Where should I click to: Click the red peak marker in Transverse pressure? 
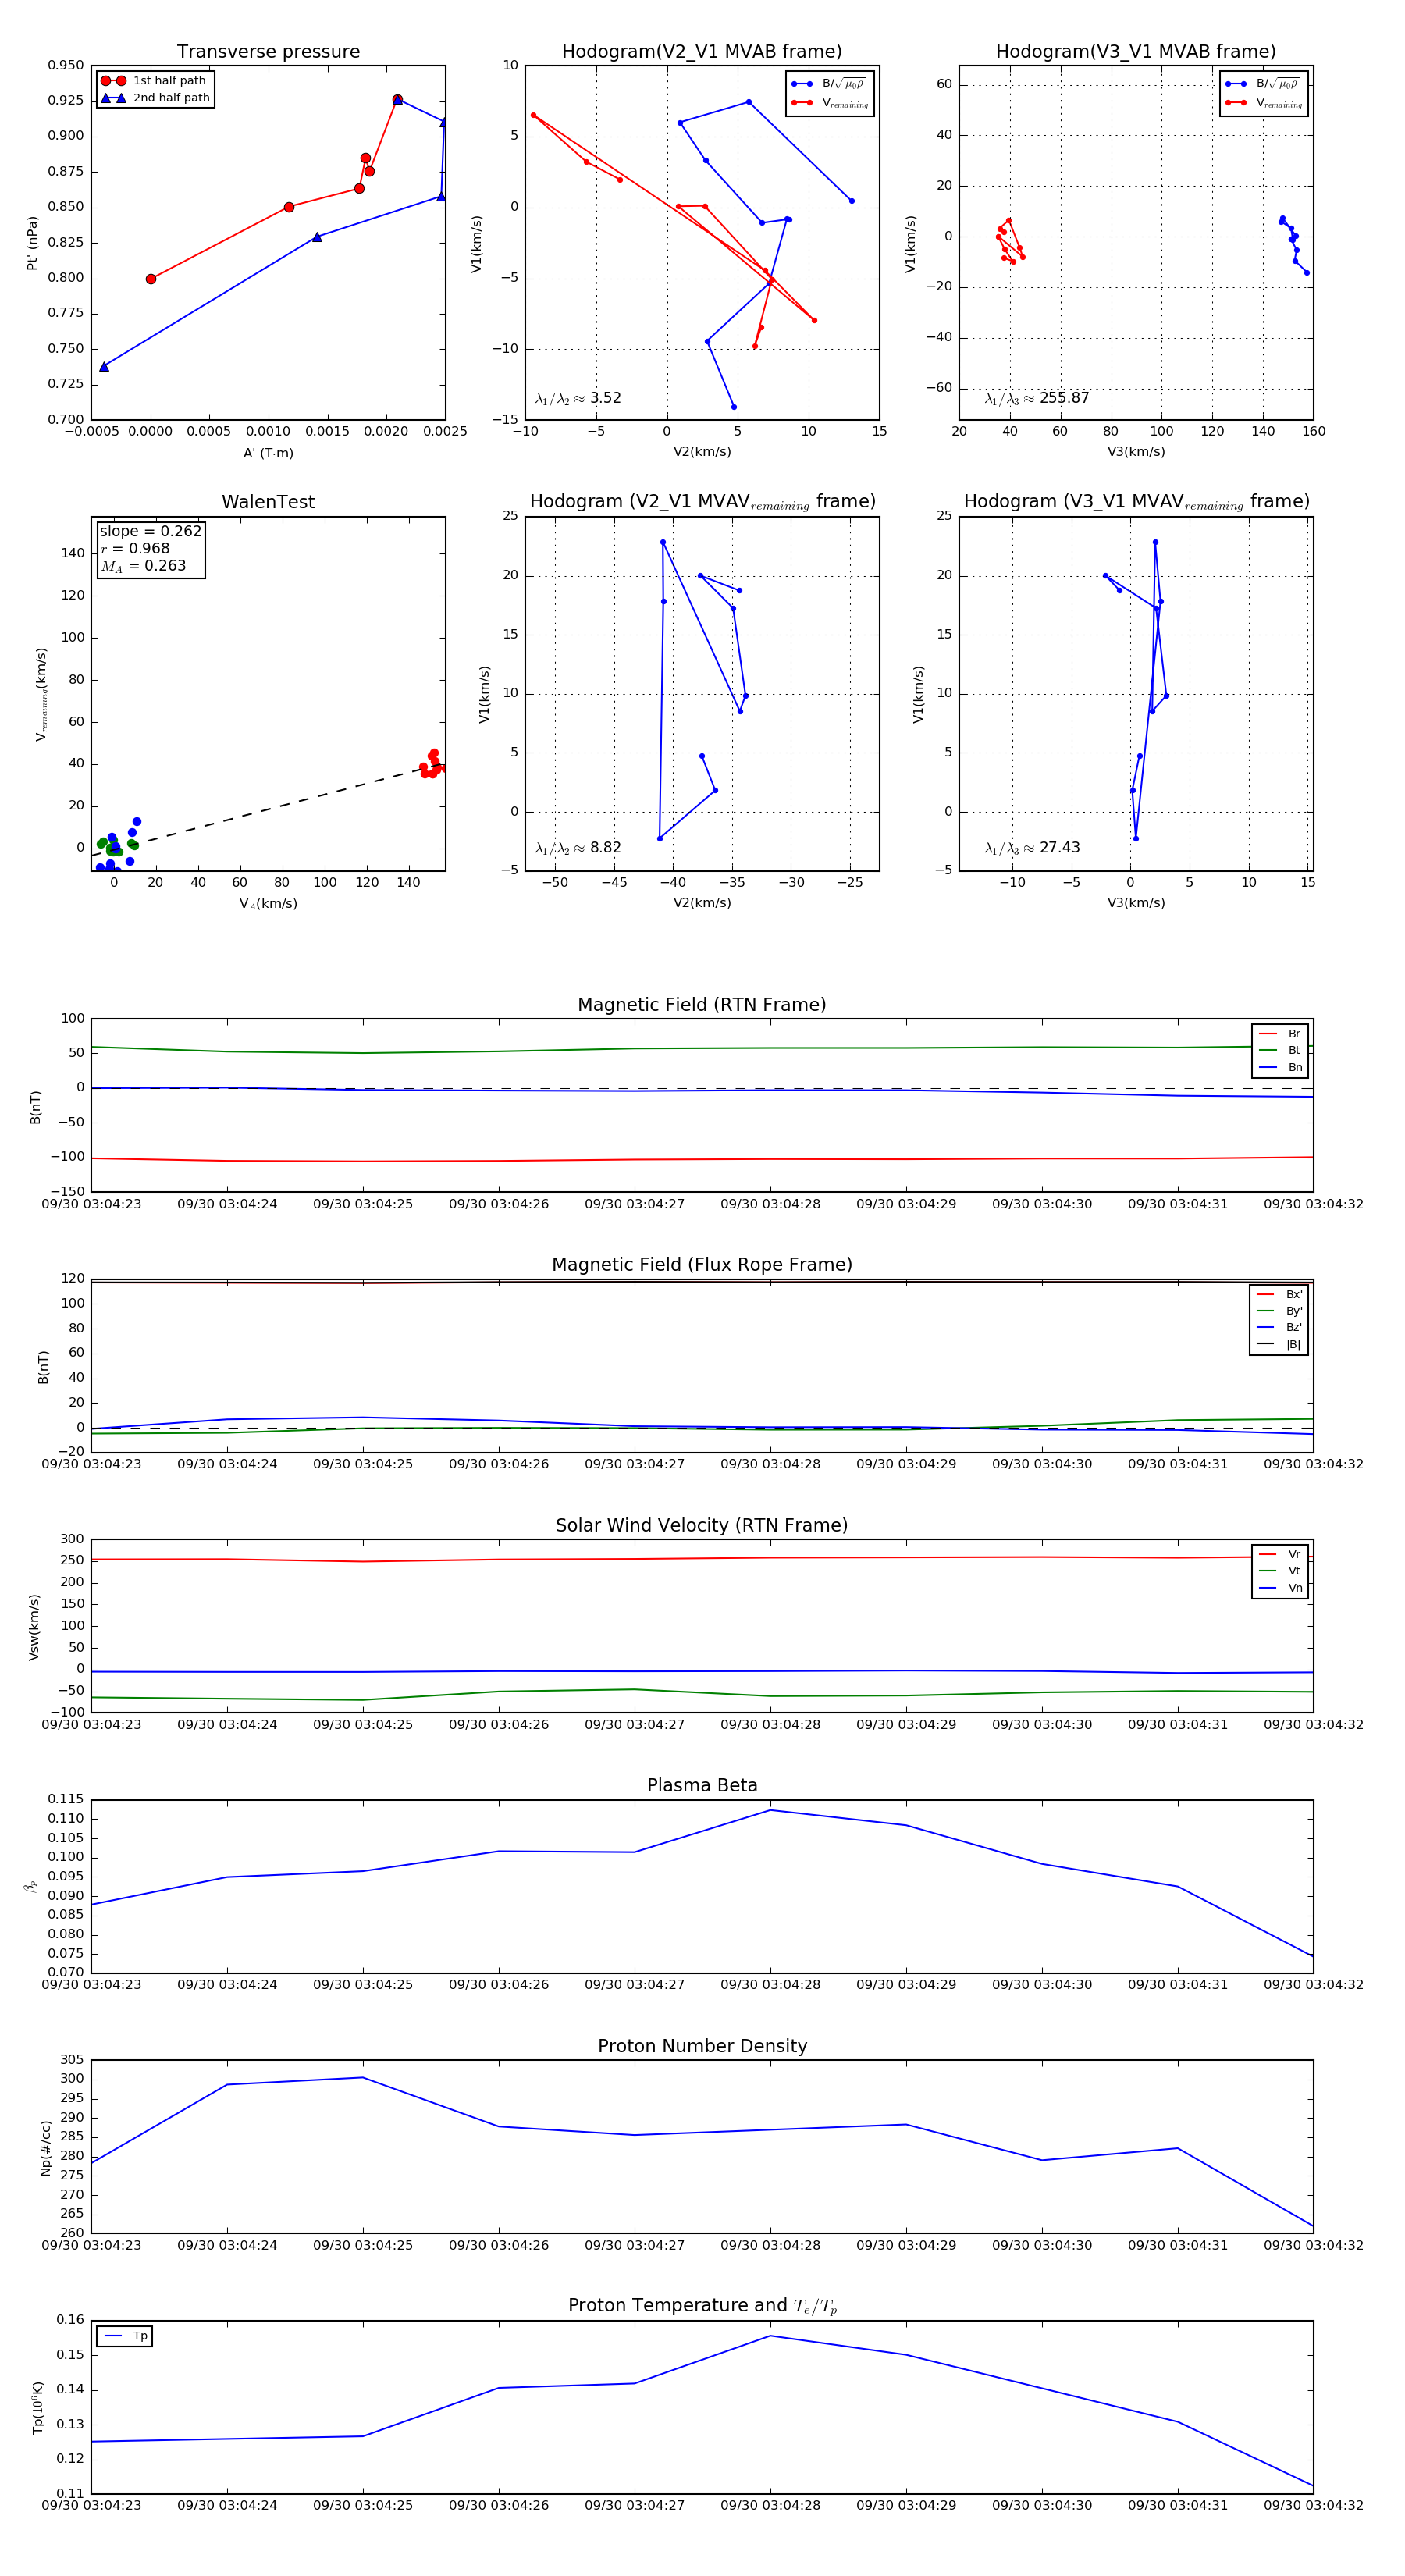(x=397, y=100)
